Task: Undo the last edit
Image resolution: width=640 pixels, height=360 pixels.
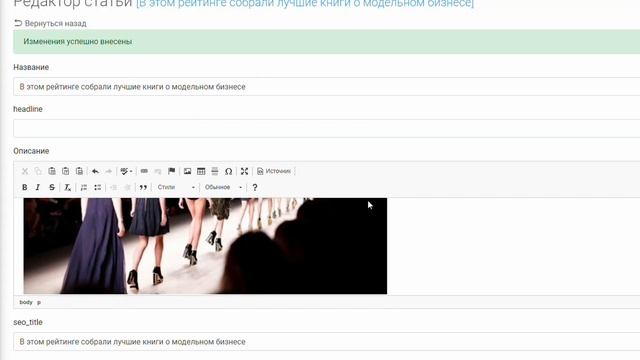Action: tap(95, 171)
